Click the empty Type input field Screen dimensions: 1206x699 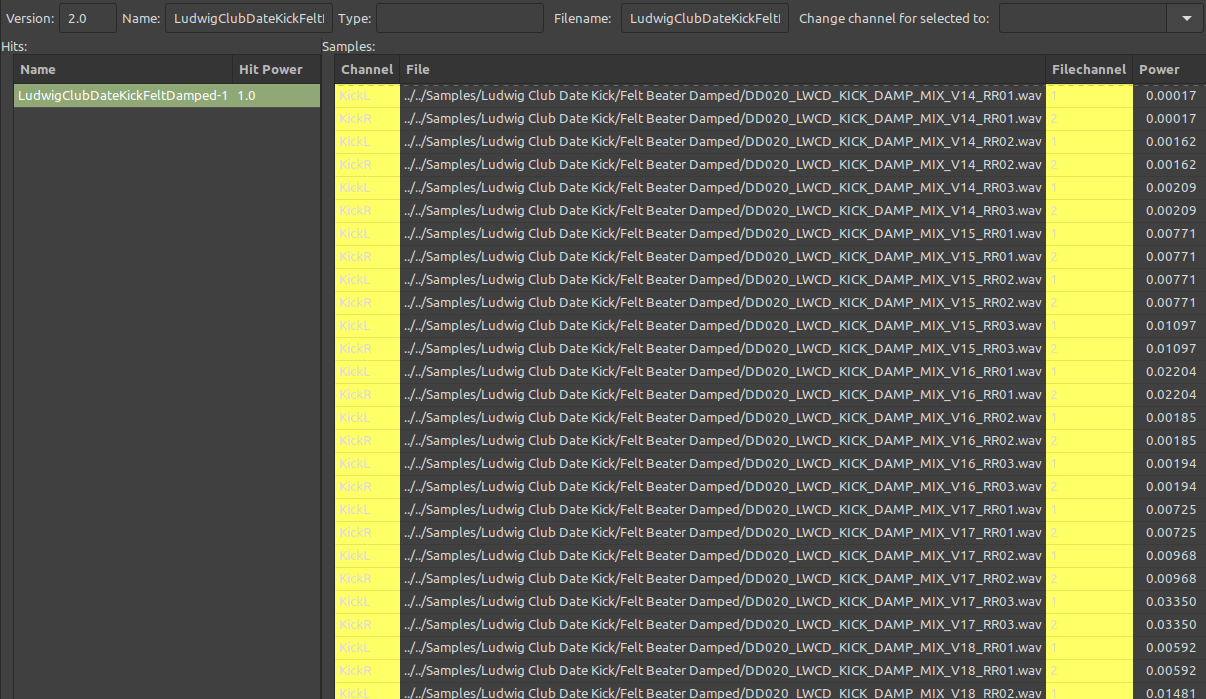point(459,18)
